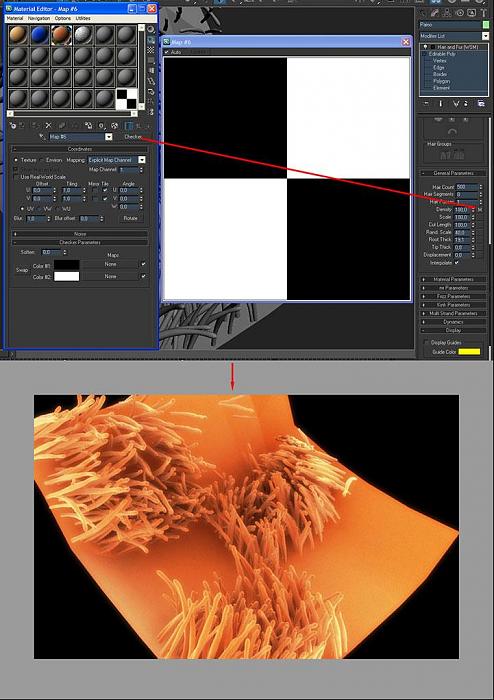
Task: Select the UV radio button
Action: click(23, 208)
